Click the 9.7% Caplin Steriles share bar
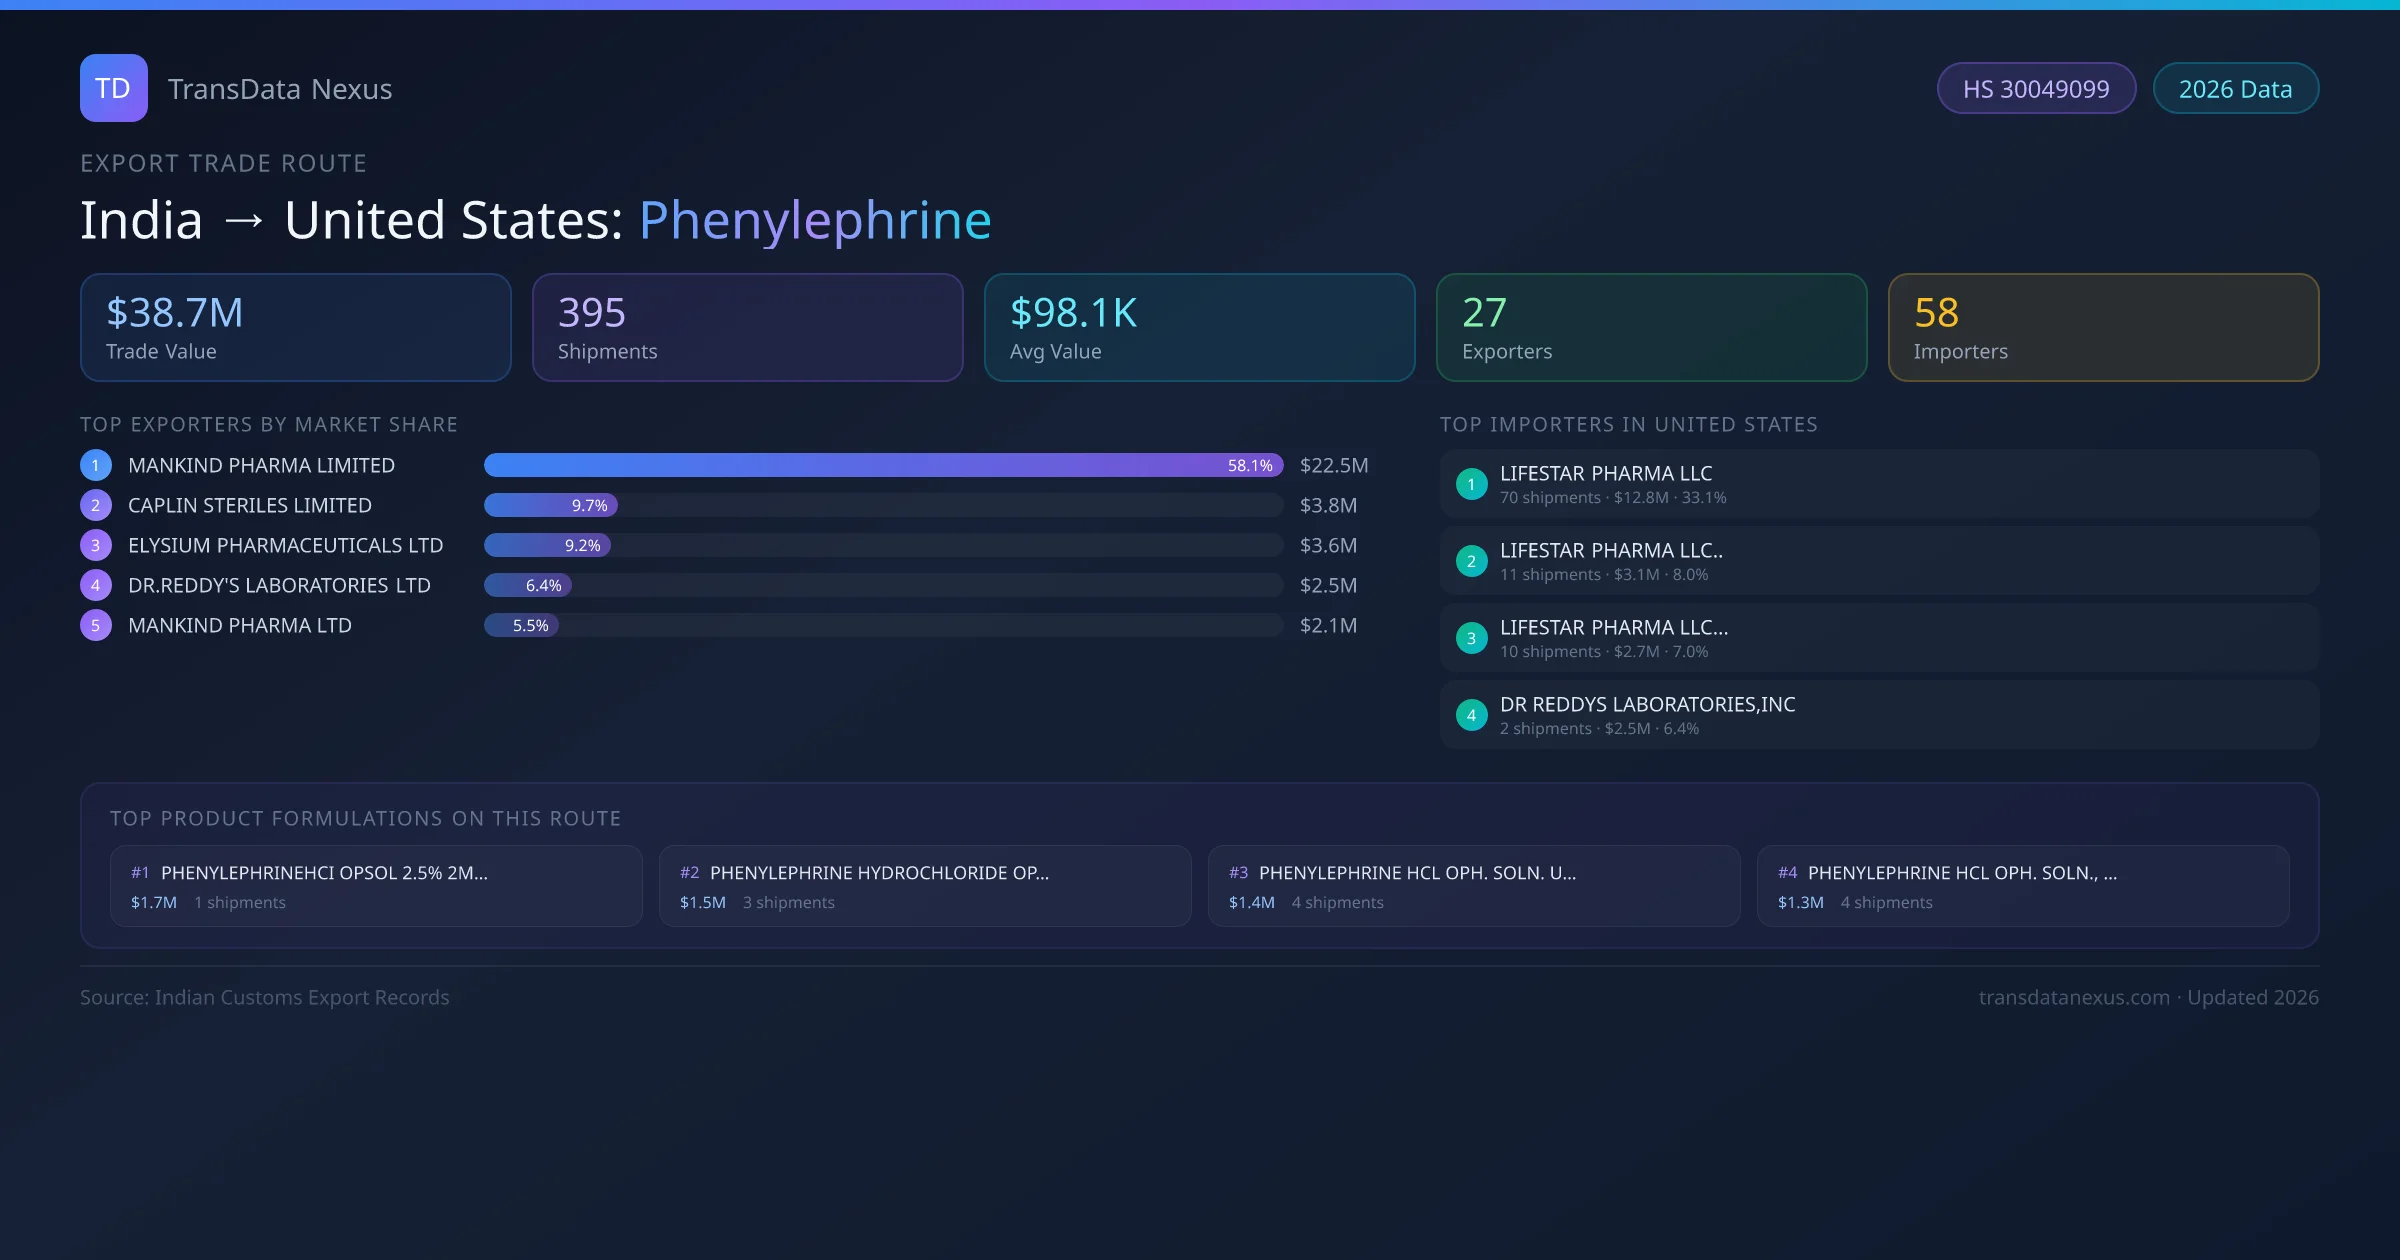This screenshot has width=2400, height=1260. coord(550,505)
